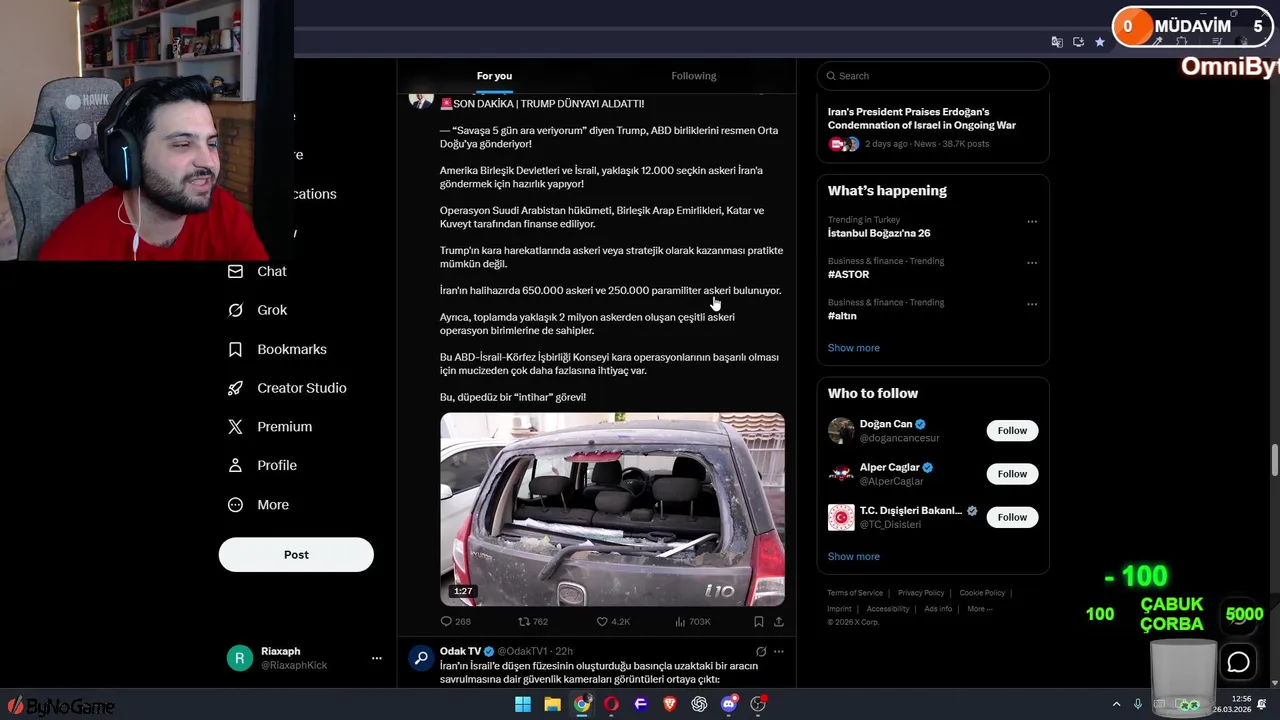
Task: Open Chat from the left sidebar
Action: pyautogui.click(x=257, y=271)
